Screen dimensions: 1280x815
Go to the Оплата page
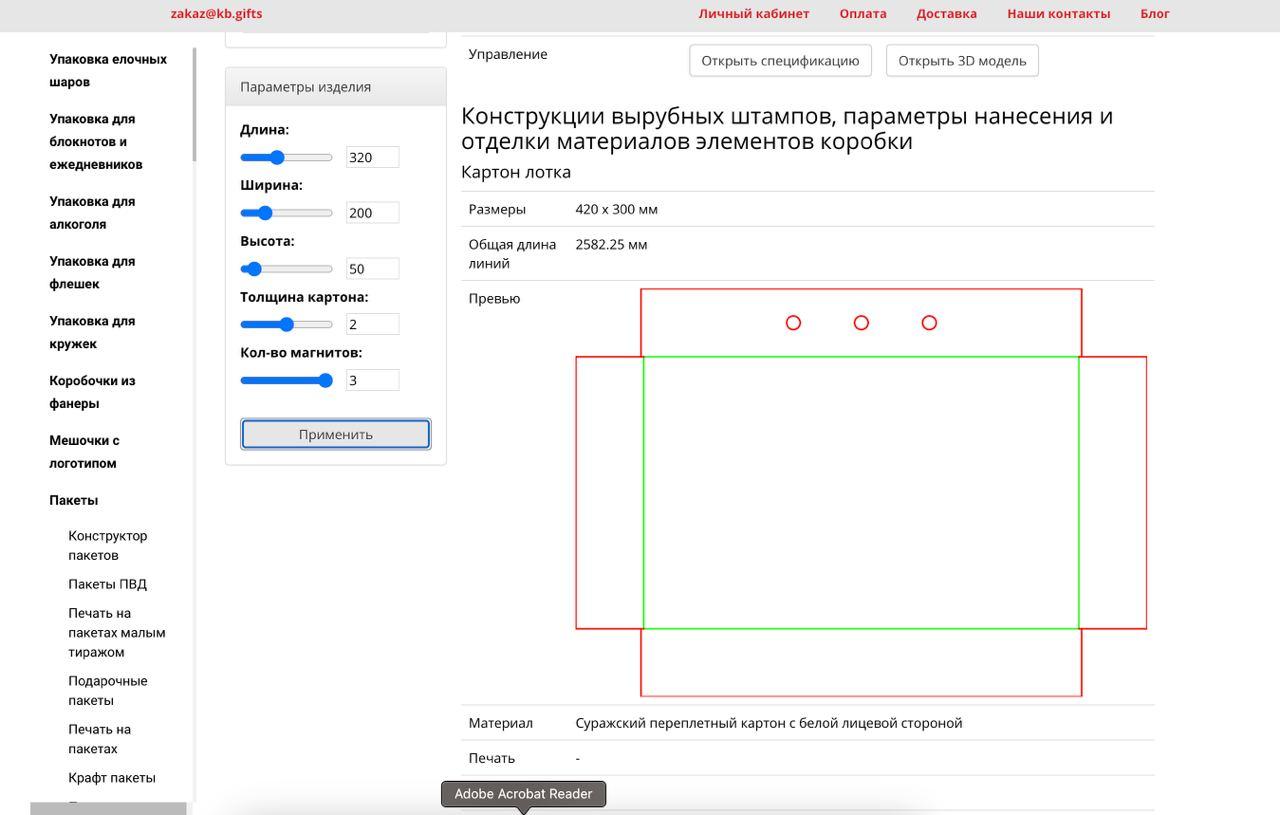[x=862, y=14]
